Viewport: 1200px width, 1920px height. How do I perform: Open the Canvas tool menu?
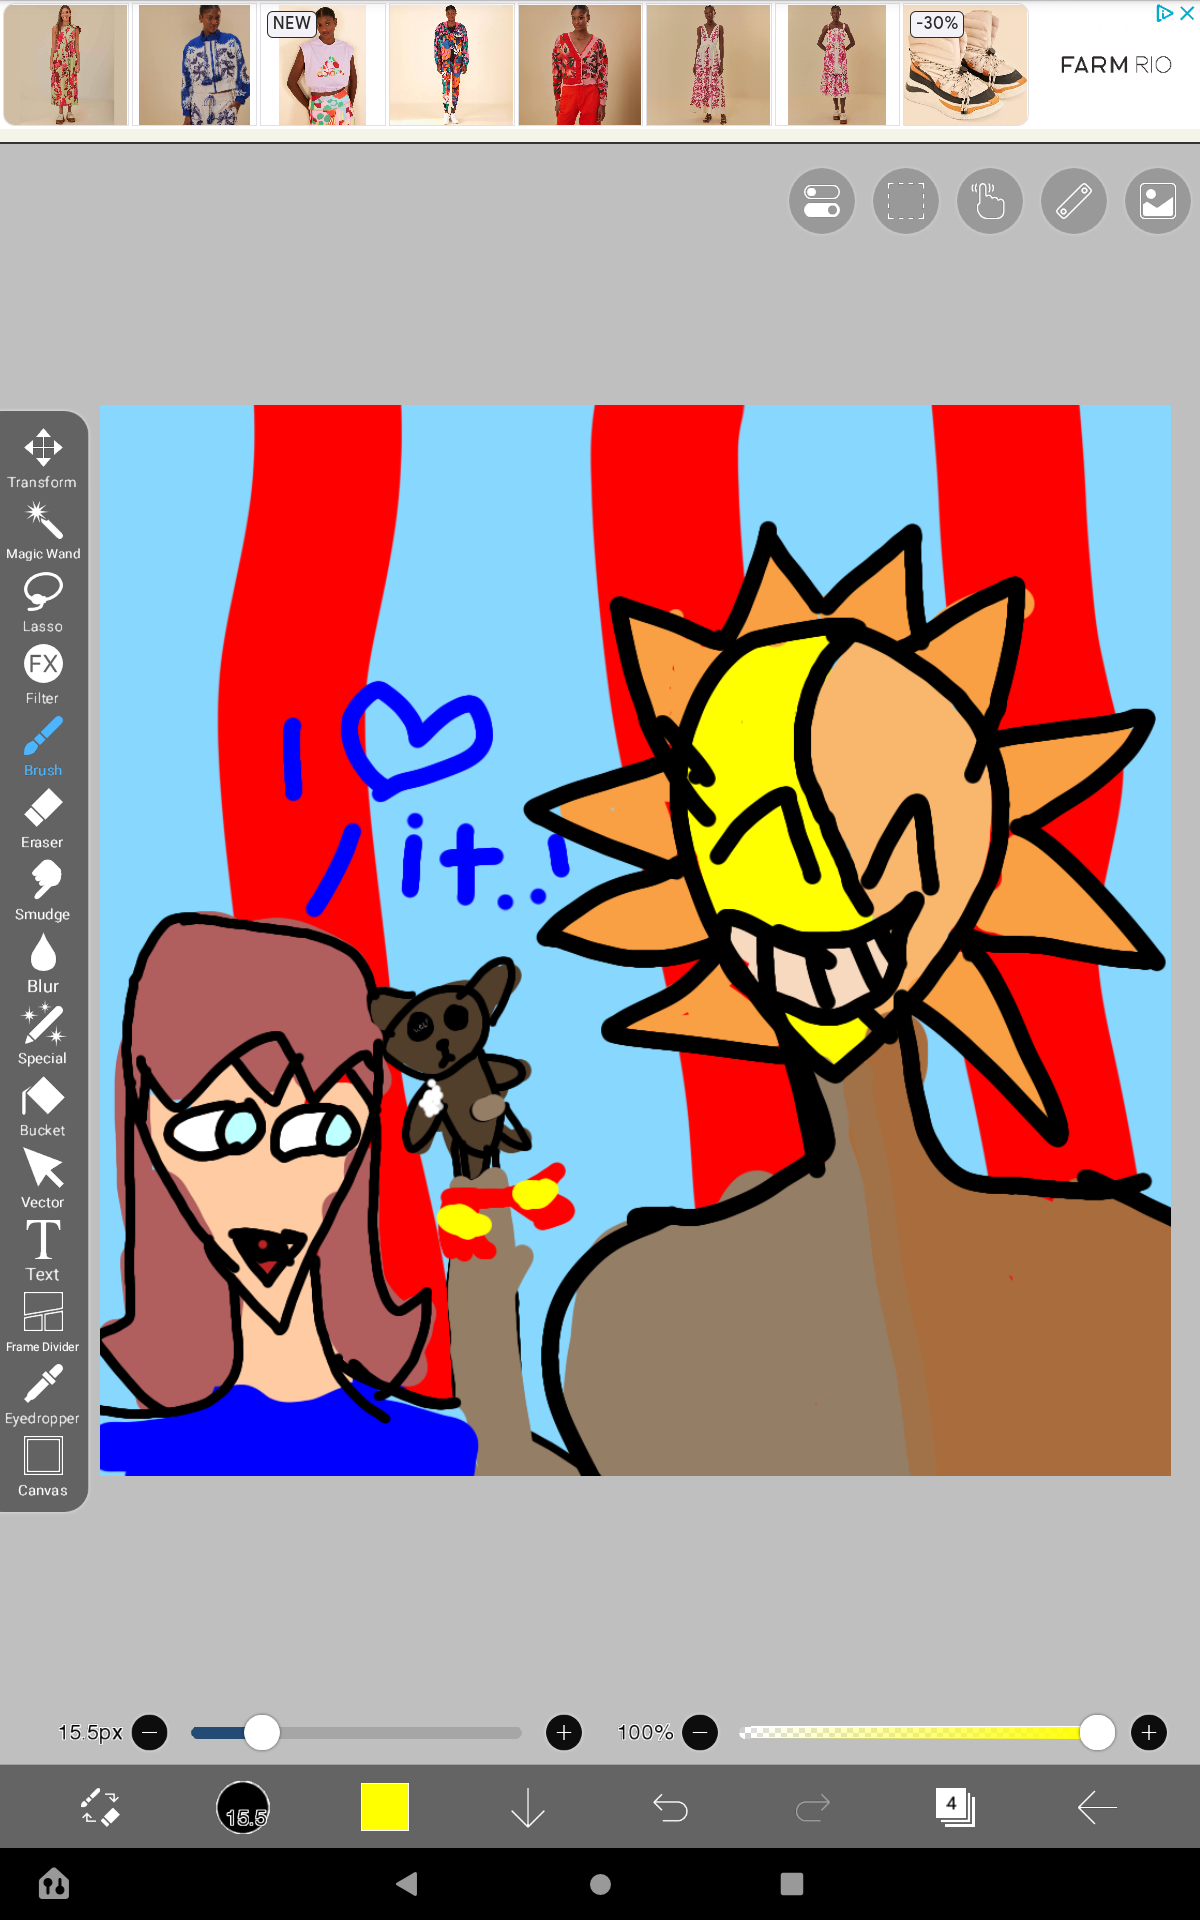pyautogui.click(x=43, y=1467)
